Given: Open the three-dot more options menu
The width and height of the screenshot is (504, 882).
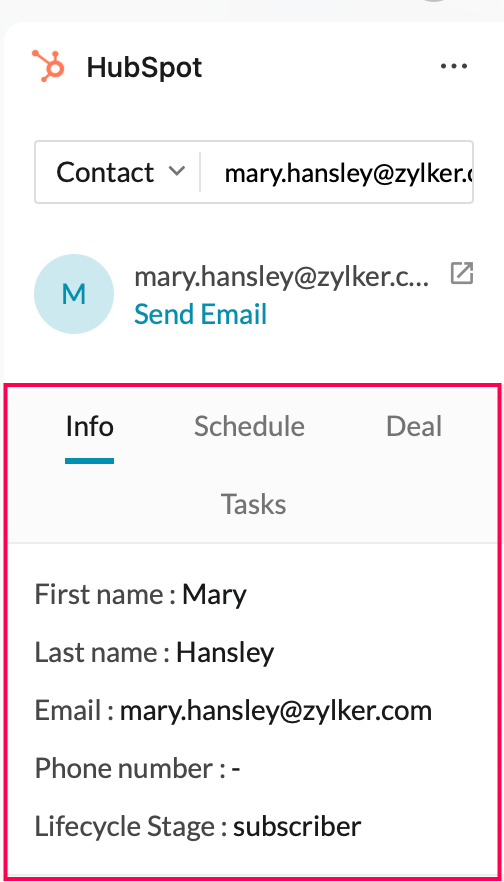Looking at the screenshot, I should click(454, 66).
